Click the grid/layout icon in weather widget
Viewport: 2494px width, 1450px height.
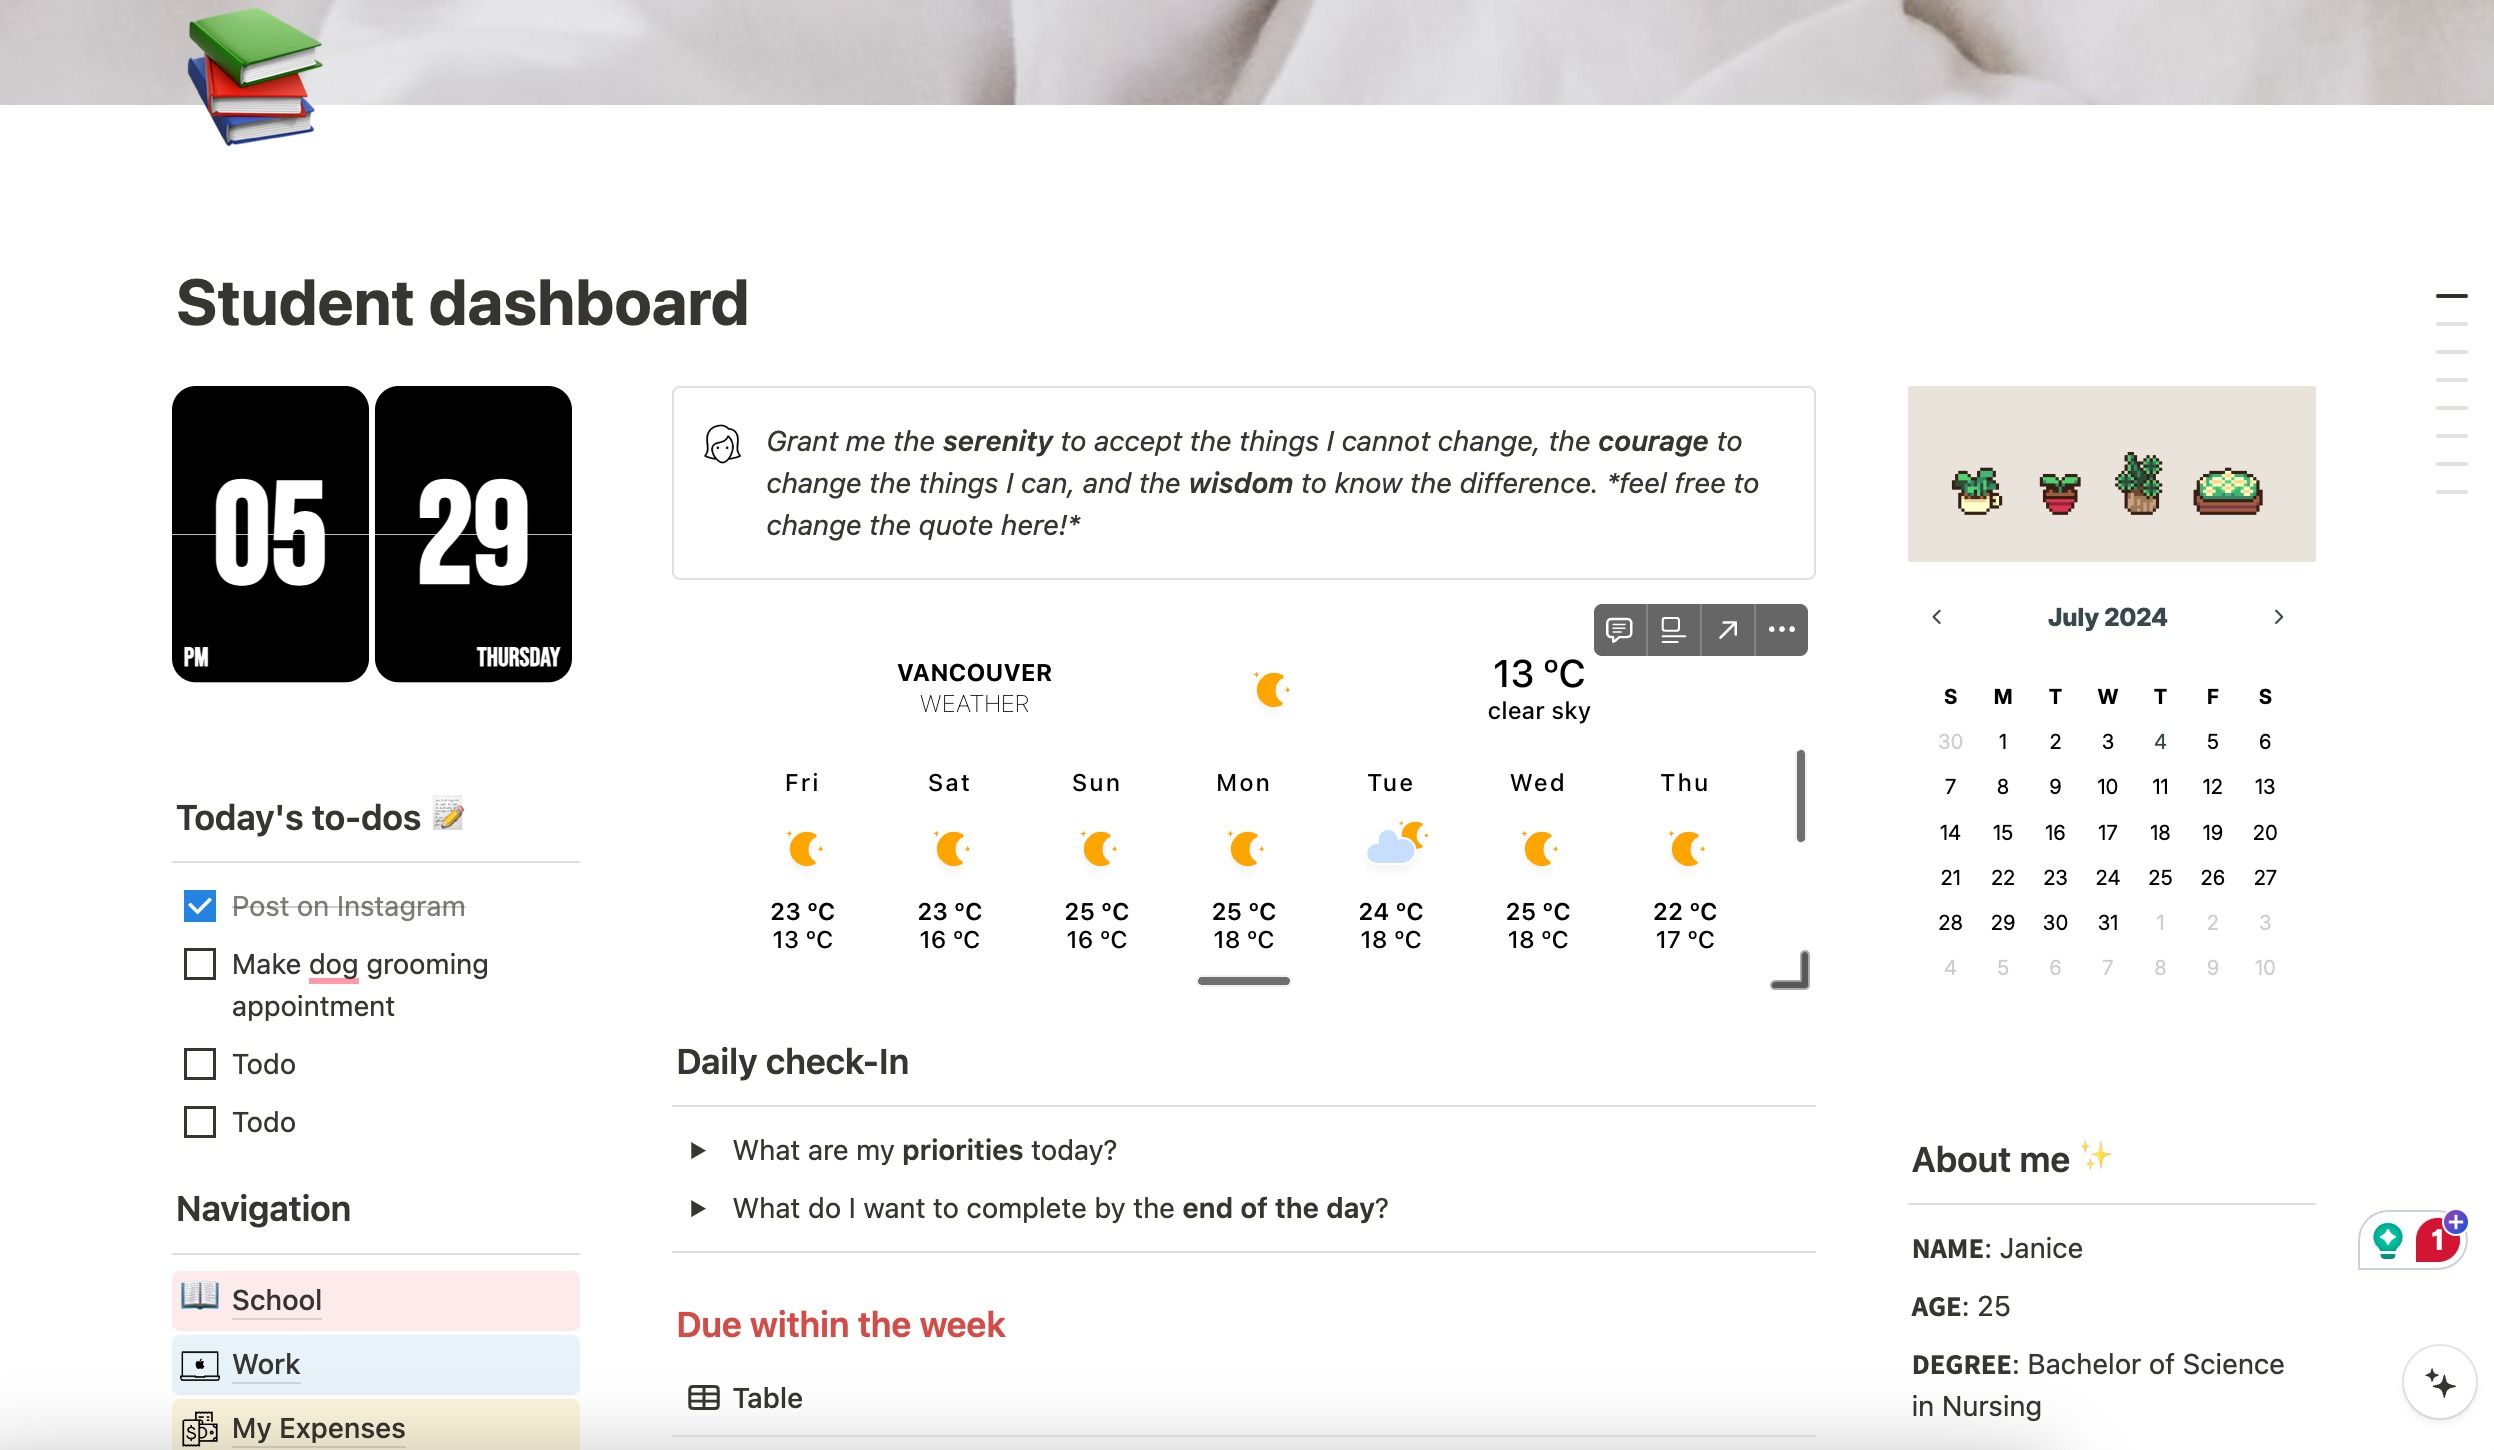tap(1672, 628)
